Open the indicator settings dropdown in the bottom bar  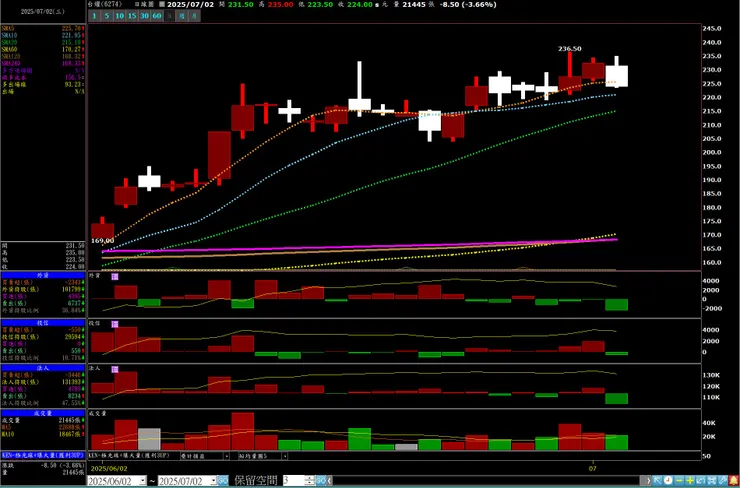coord(227,456)
